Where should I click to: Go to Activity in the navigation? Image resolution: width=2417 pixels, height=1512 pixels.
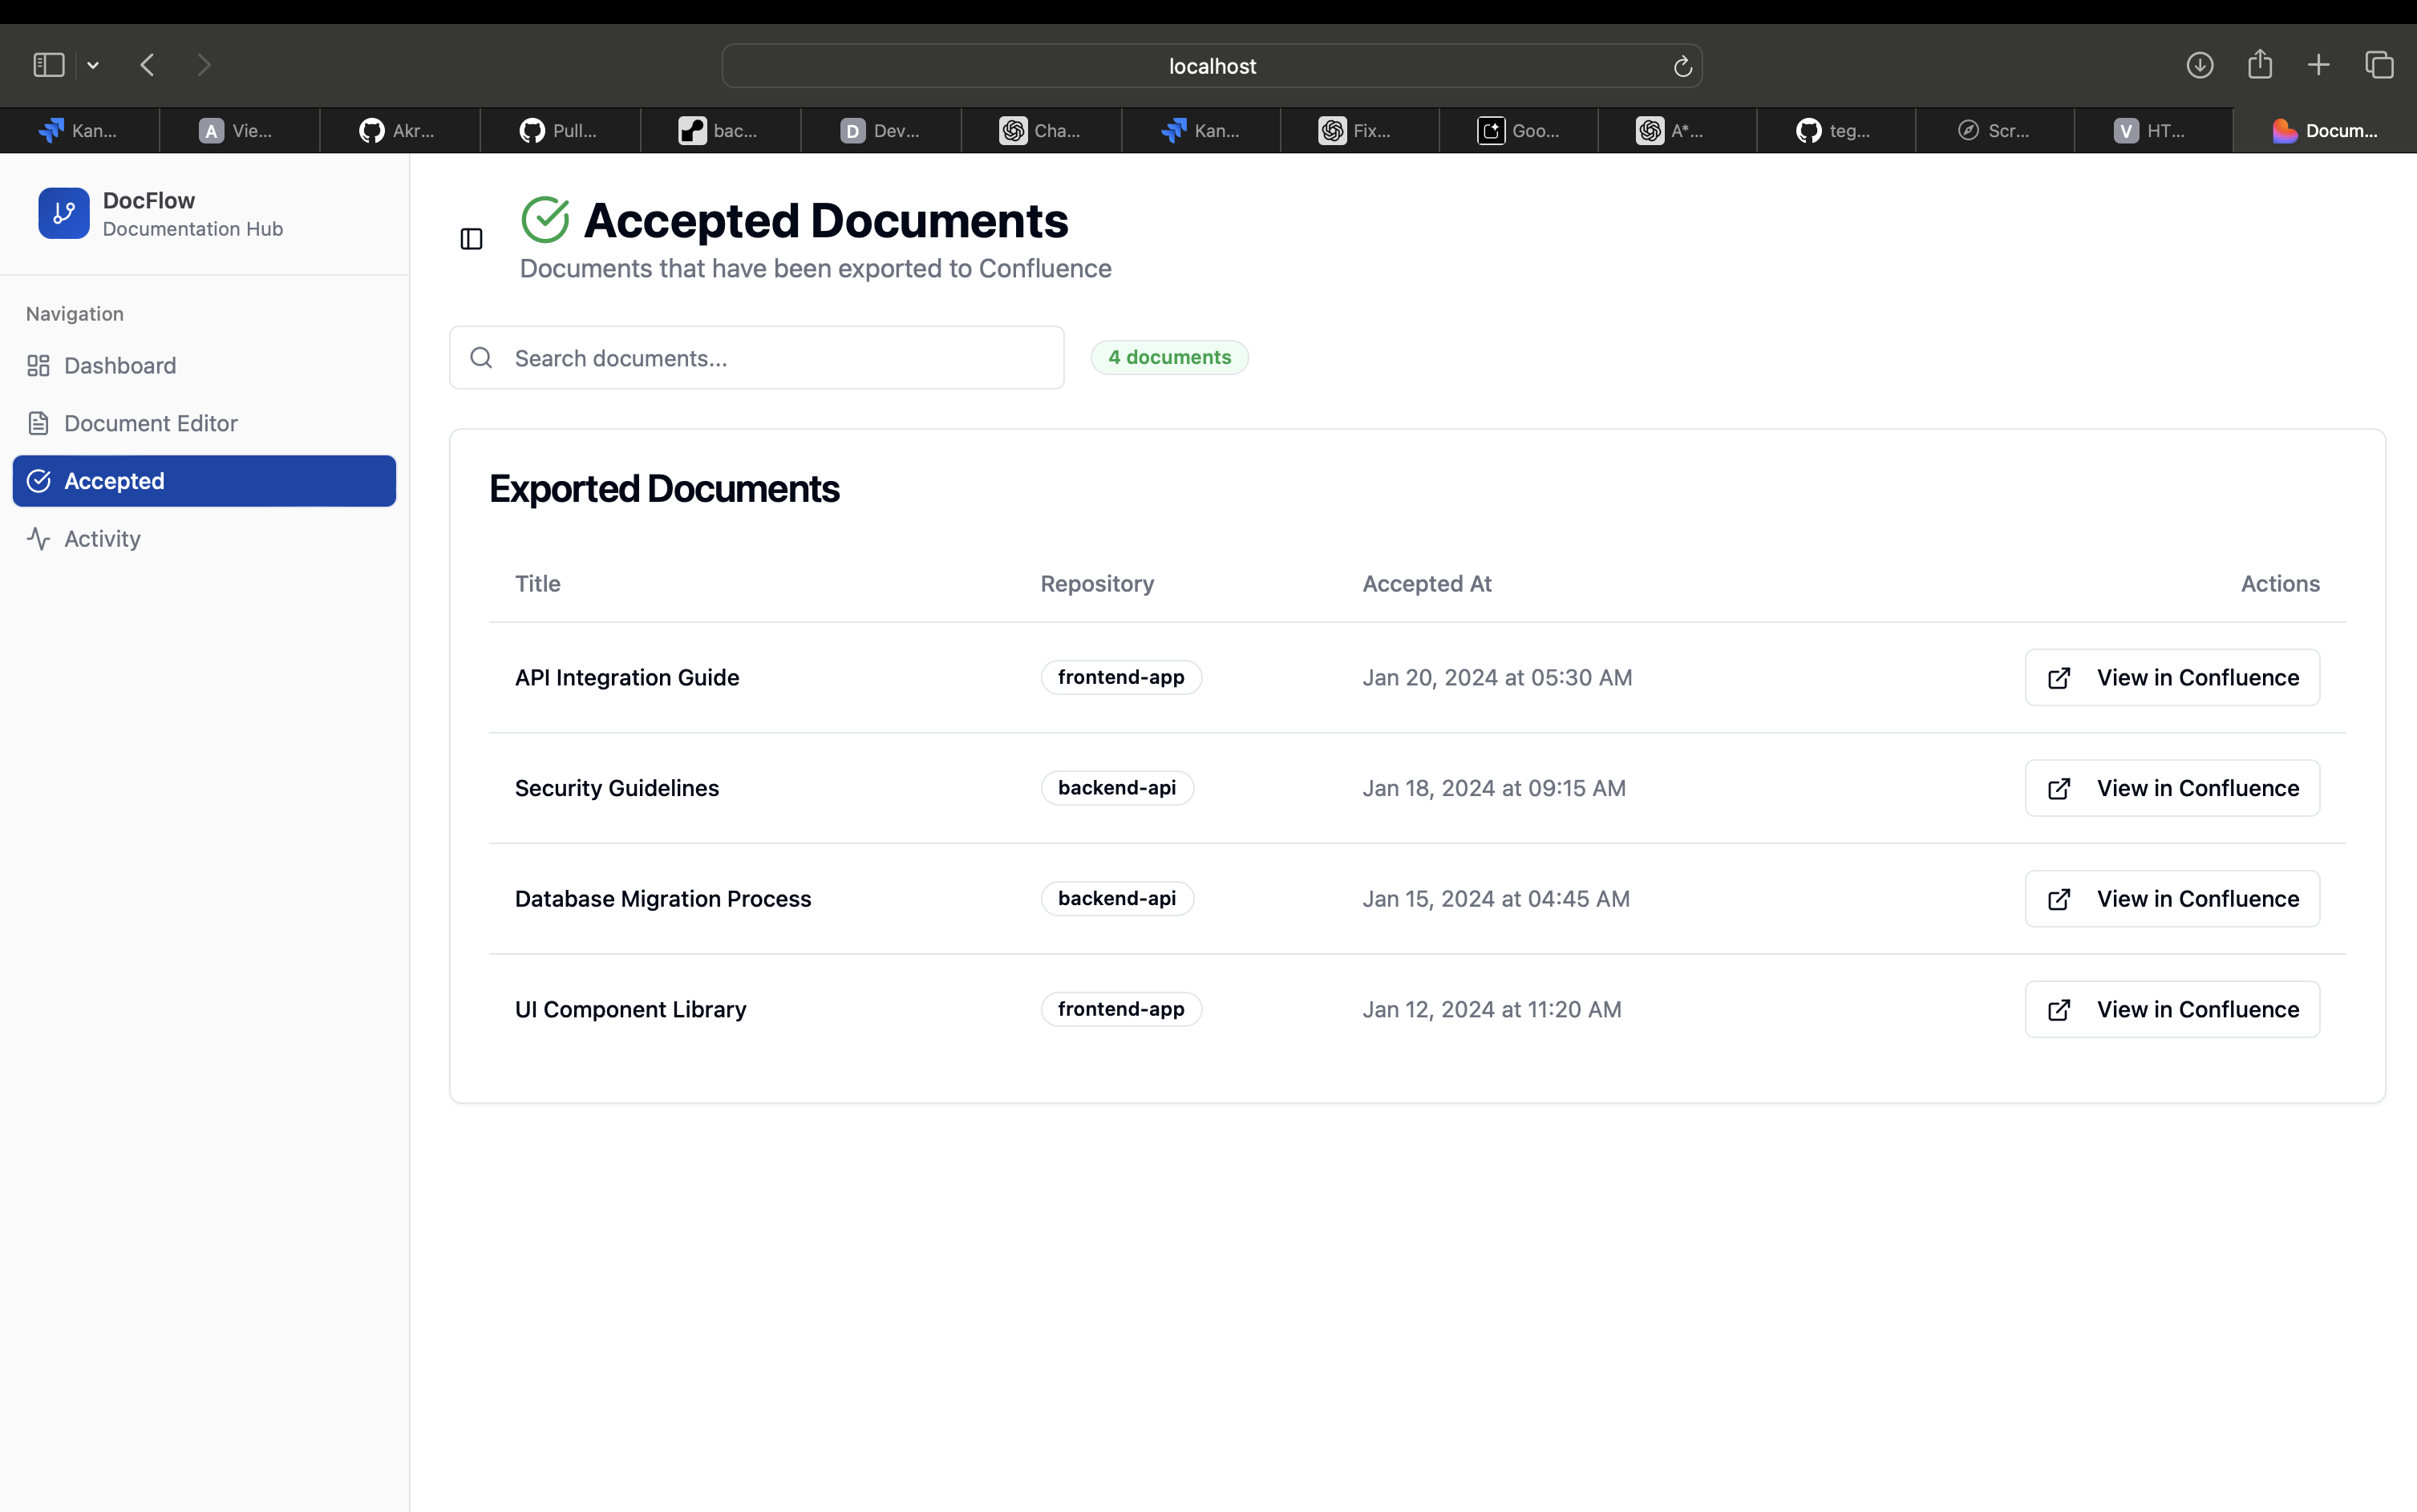[x=102, y=539]
